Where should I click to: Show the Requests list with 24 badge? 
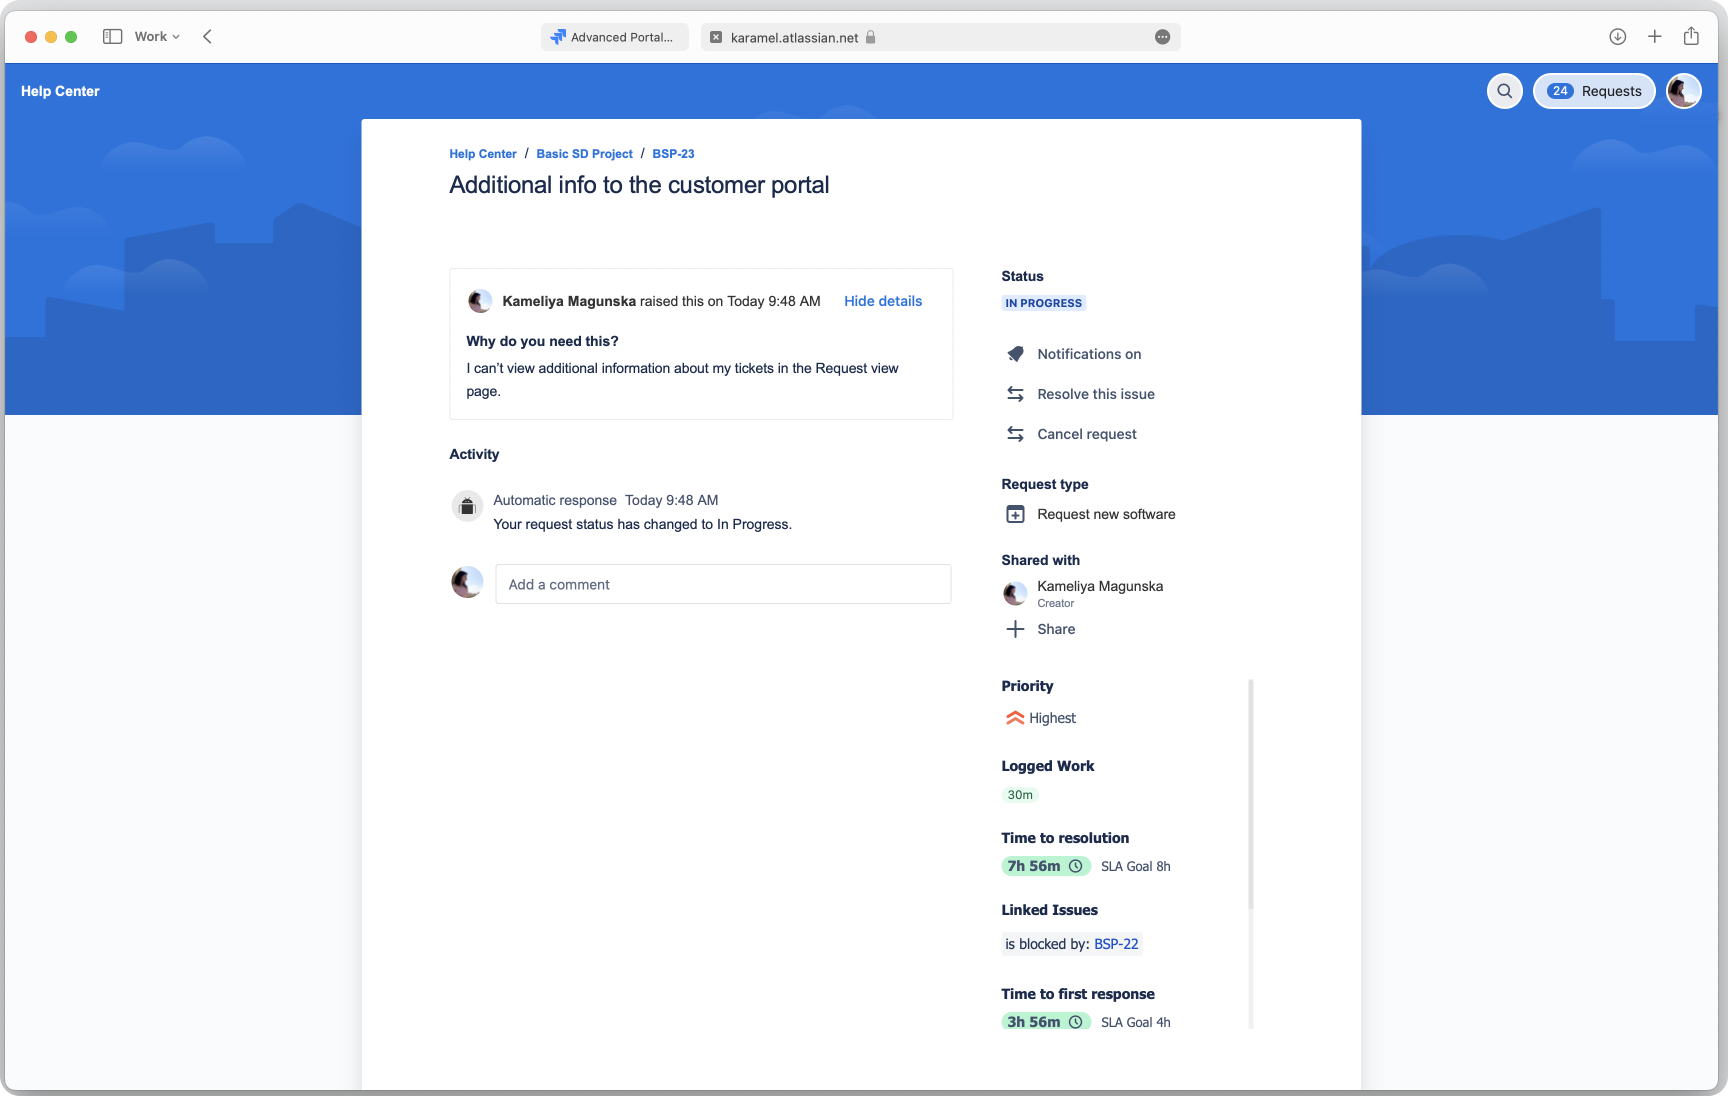(x=1594, y=91)
